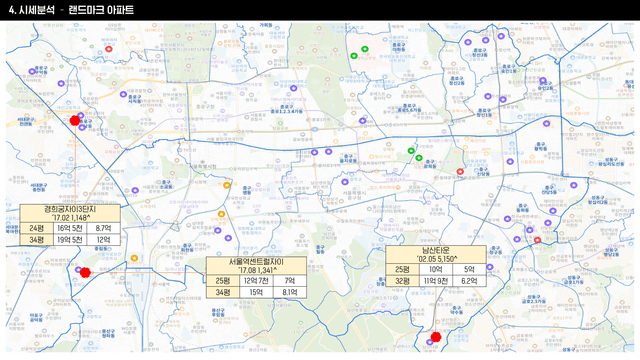
Task: Select the 8.7억 cell in the 24평 row
Action: tap(104, 228)
